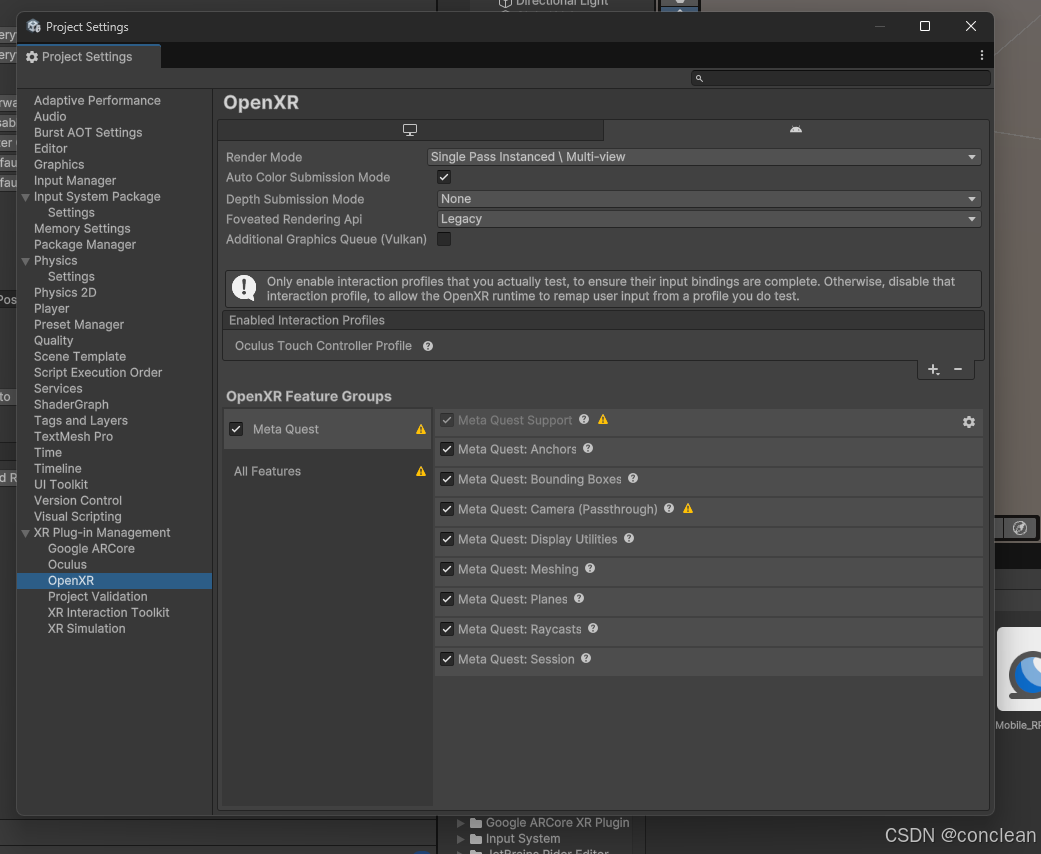Switch to the Android platform tab
This screenshot has width=1041, height=854.
coord(795,129)
